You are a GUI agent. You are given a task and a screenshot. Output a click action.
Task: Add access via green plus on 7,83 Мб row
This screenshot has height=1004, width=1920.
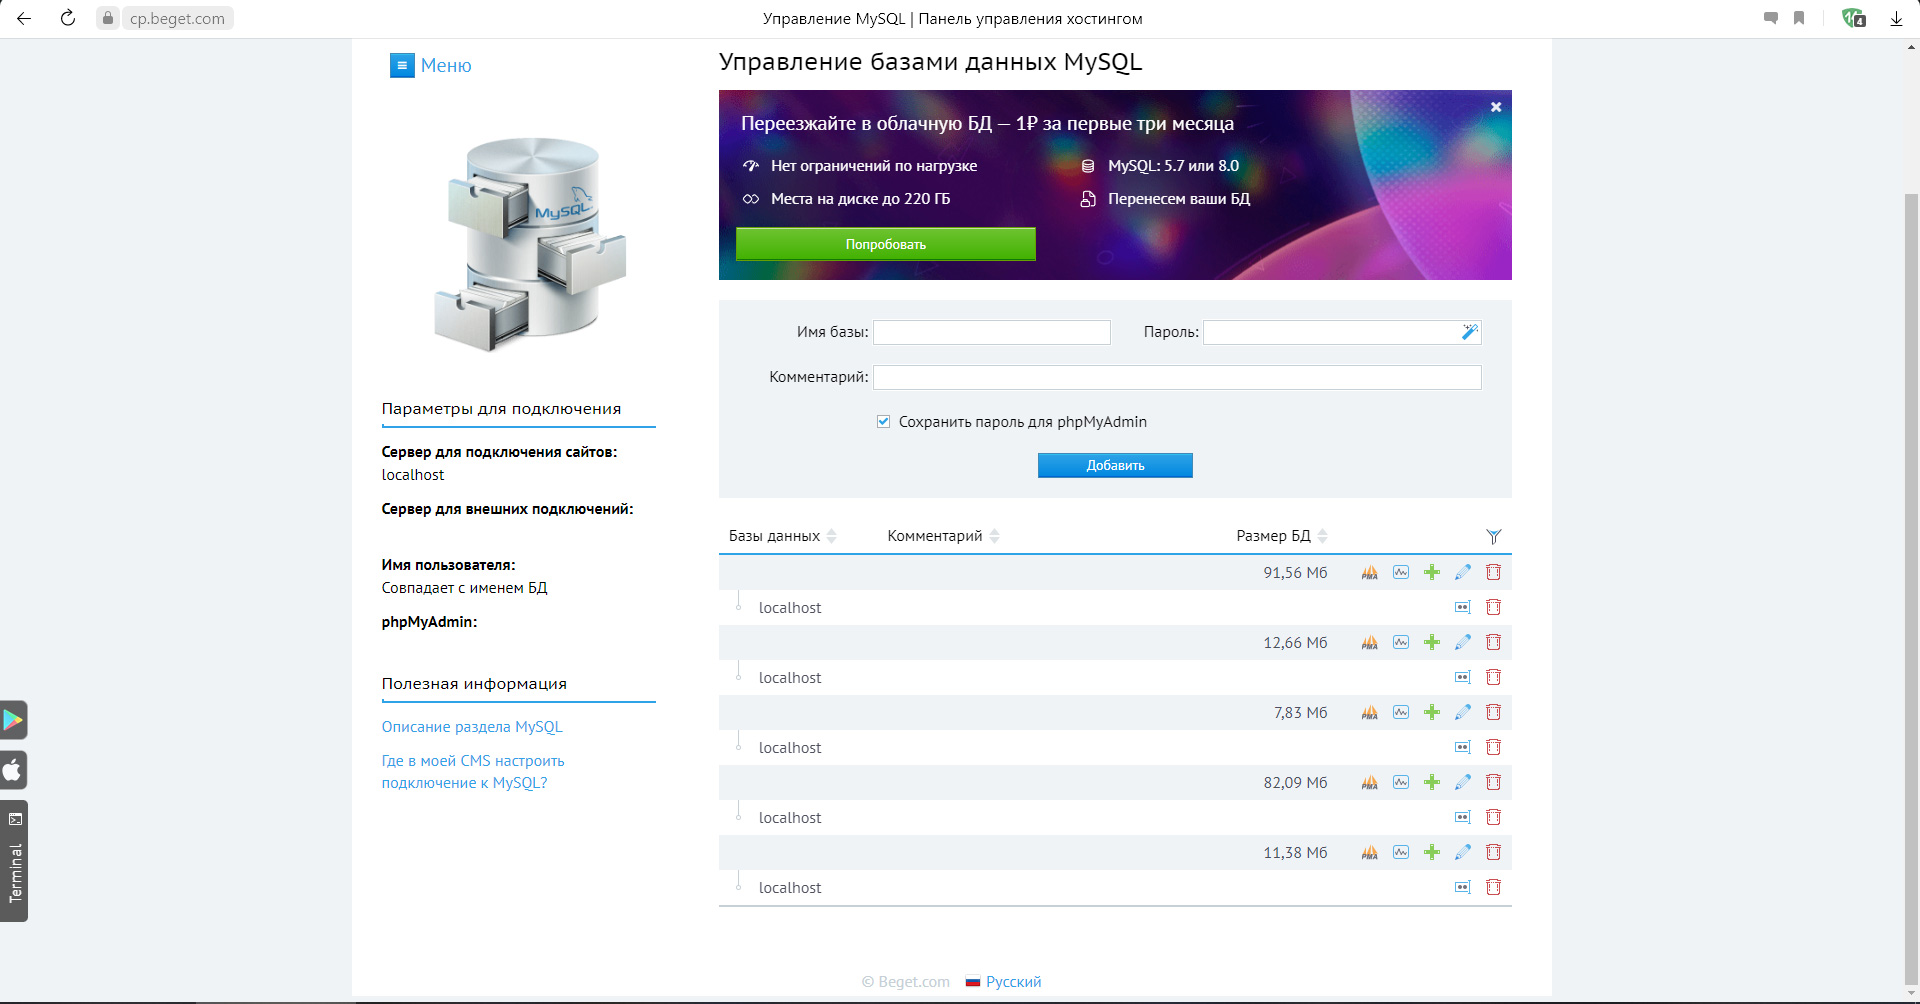[x=1432, y=712]
